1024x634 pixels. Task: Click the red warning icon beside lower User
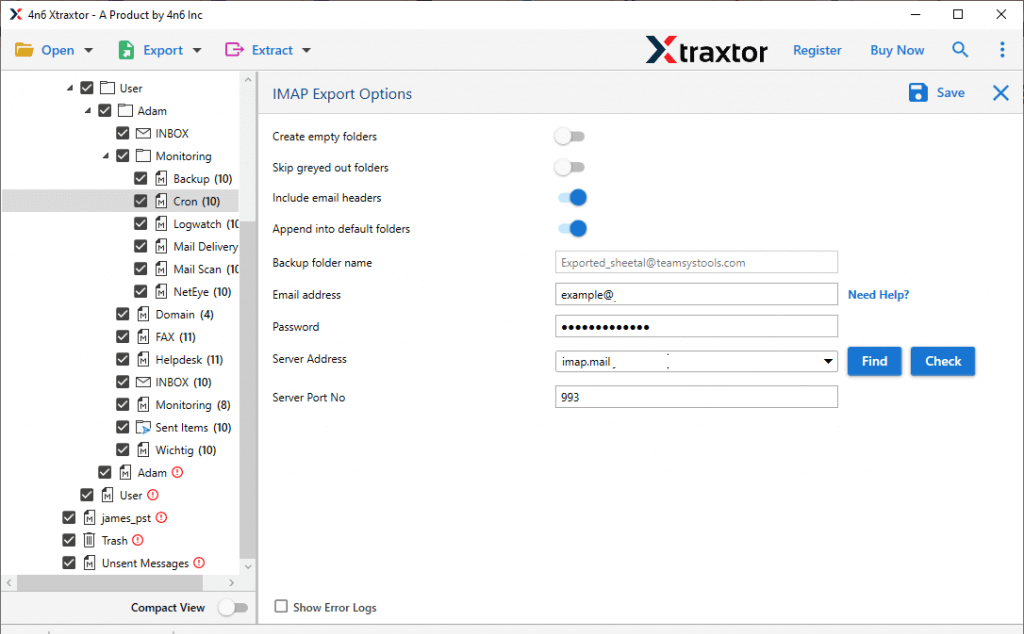coord(153,495)
